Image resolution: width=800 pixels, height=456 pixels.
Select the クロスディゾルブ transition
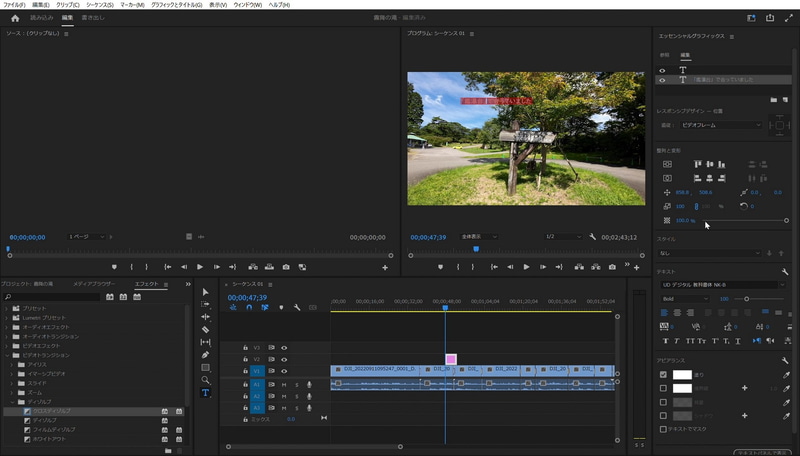[x=54, y=411]
